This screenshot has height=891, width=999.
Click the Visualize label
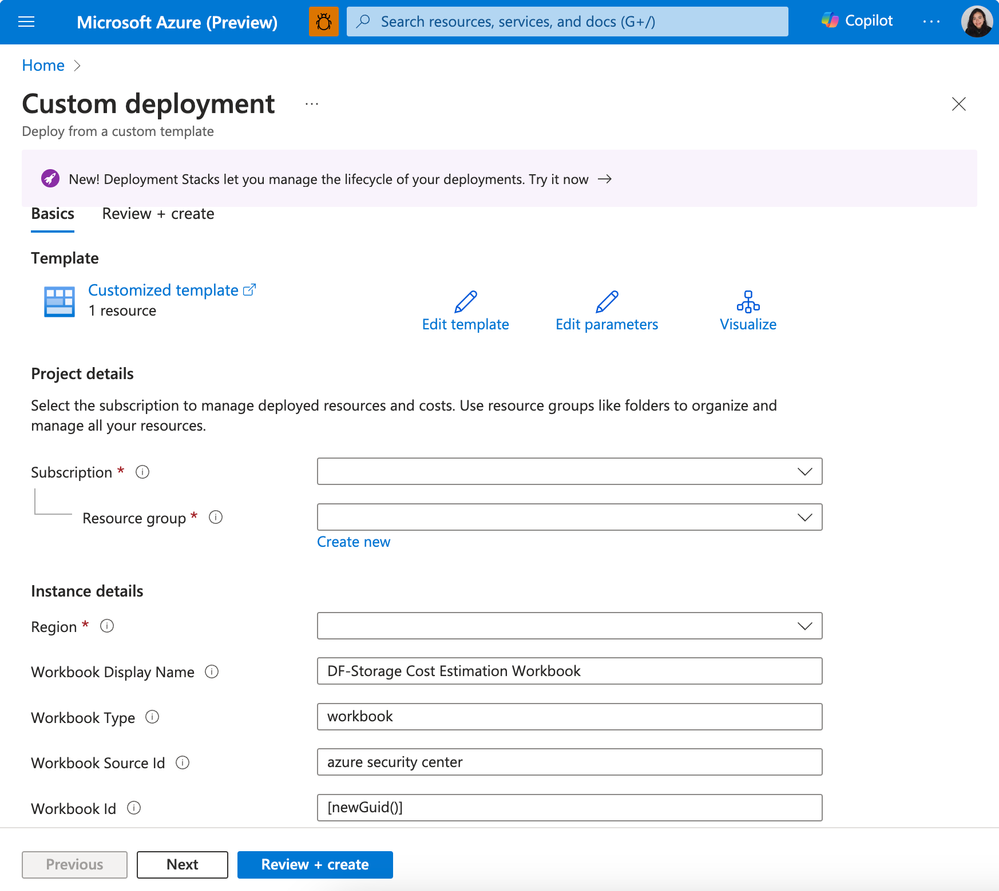point(748,324)
